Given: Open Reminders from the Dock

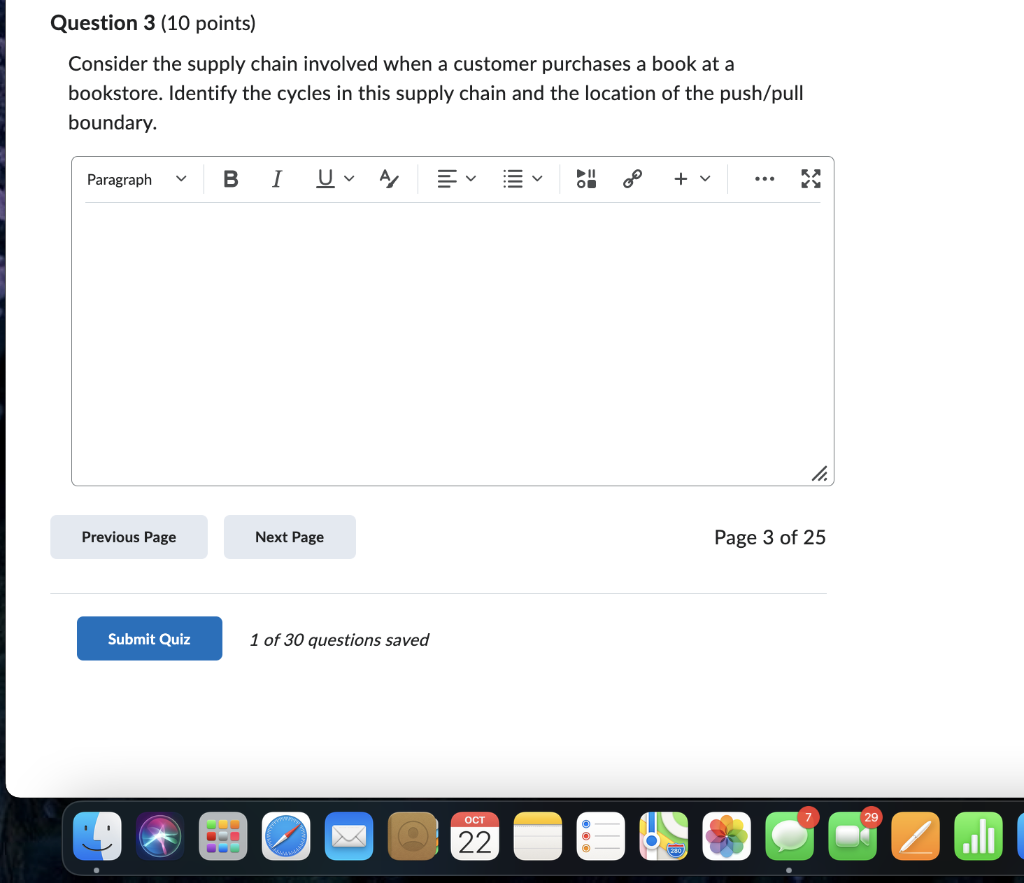Looking at the screenshot, I should click(601, 837).
